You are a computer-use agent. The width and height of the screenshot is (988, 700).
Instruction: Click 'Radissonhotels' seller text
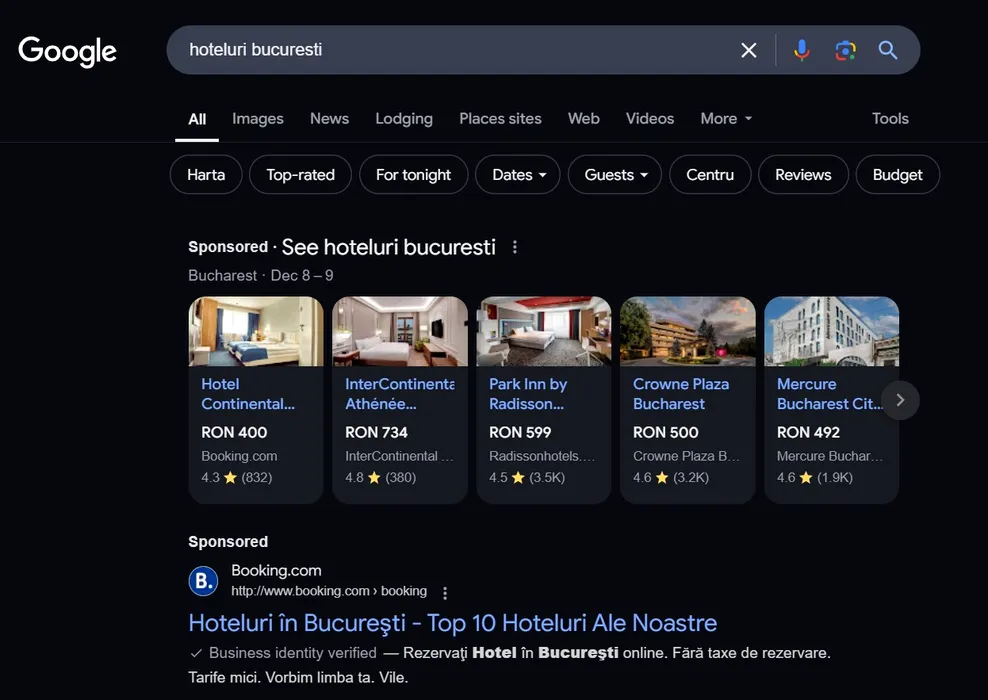pos(542,456)
